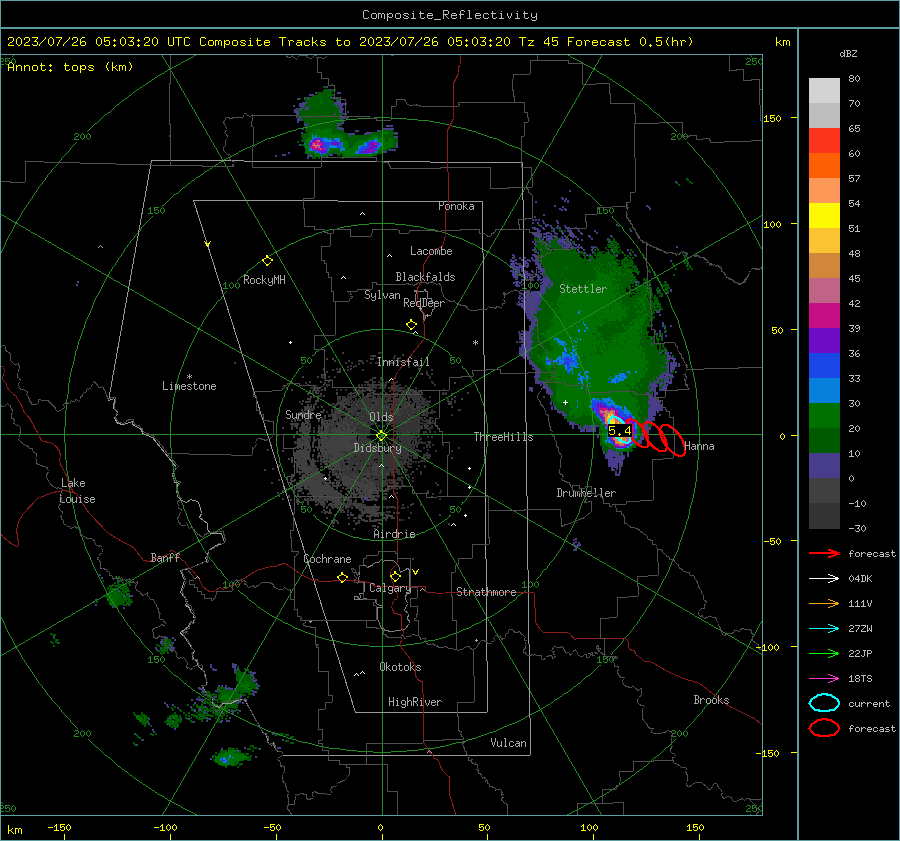This screenshot has height=841, width=900.
Task: Click the RockyMH label
Action: pos(264,280)
